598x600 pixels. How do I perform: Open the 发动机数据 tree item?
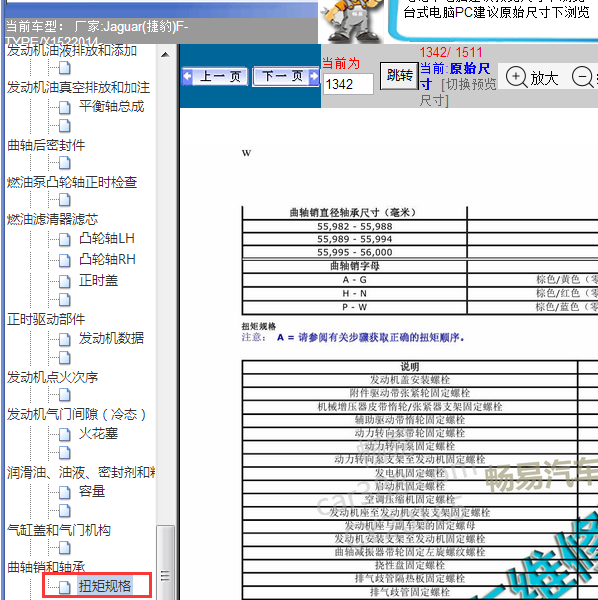pyautogui.click(x=111, y=338)
